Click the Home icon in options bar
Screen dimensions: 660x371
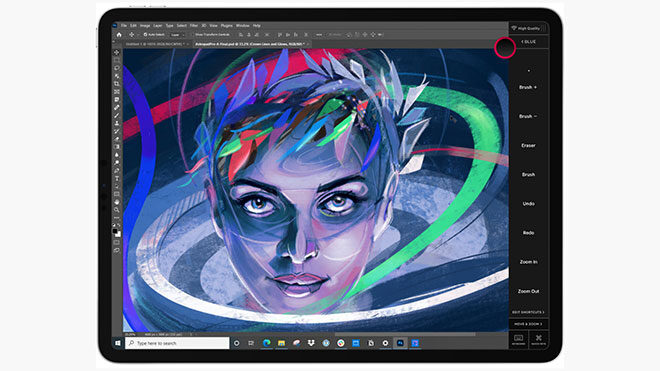pyautogui.click(x=119, y=35)
